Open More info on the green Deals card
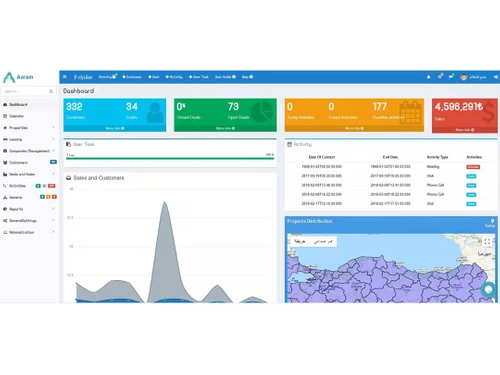The image size is (500, 375). tap(225, 128)
